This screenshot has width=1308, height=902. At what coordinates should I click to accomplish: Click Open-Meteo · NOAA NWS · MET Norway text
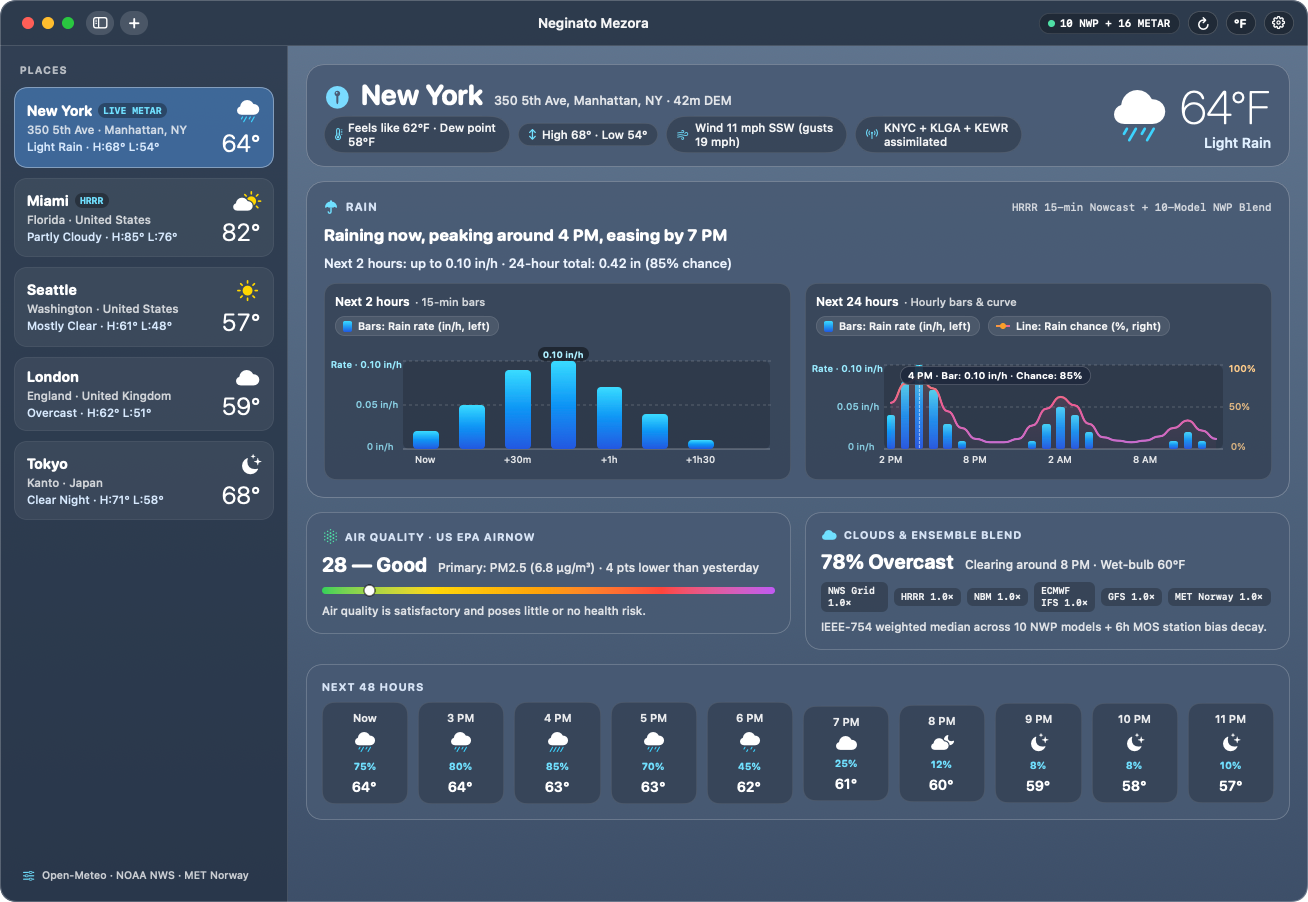(145, 875)
